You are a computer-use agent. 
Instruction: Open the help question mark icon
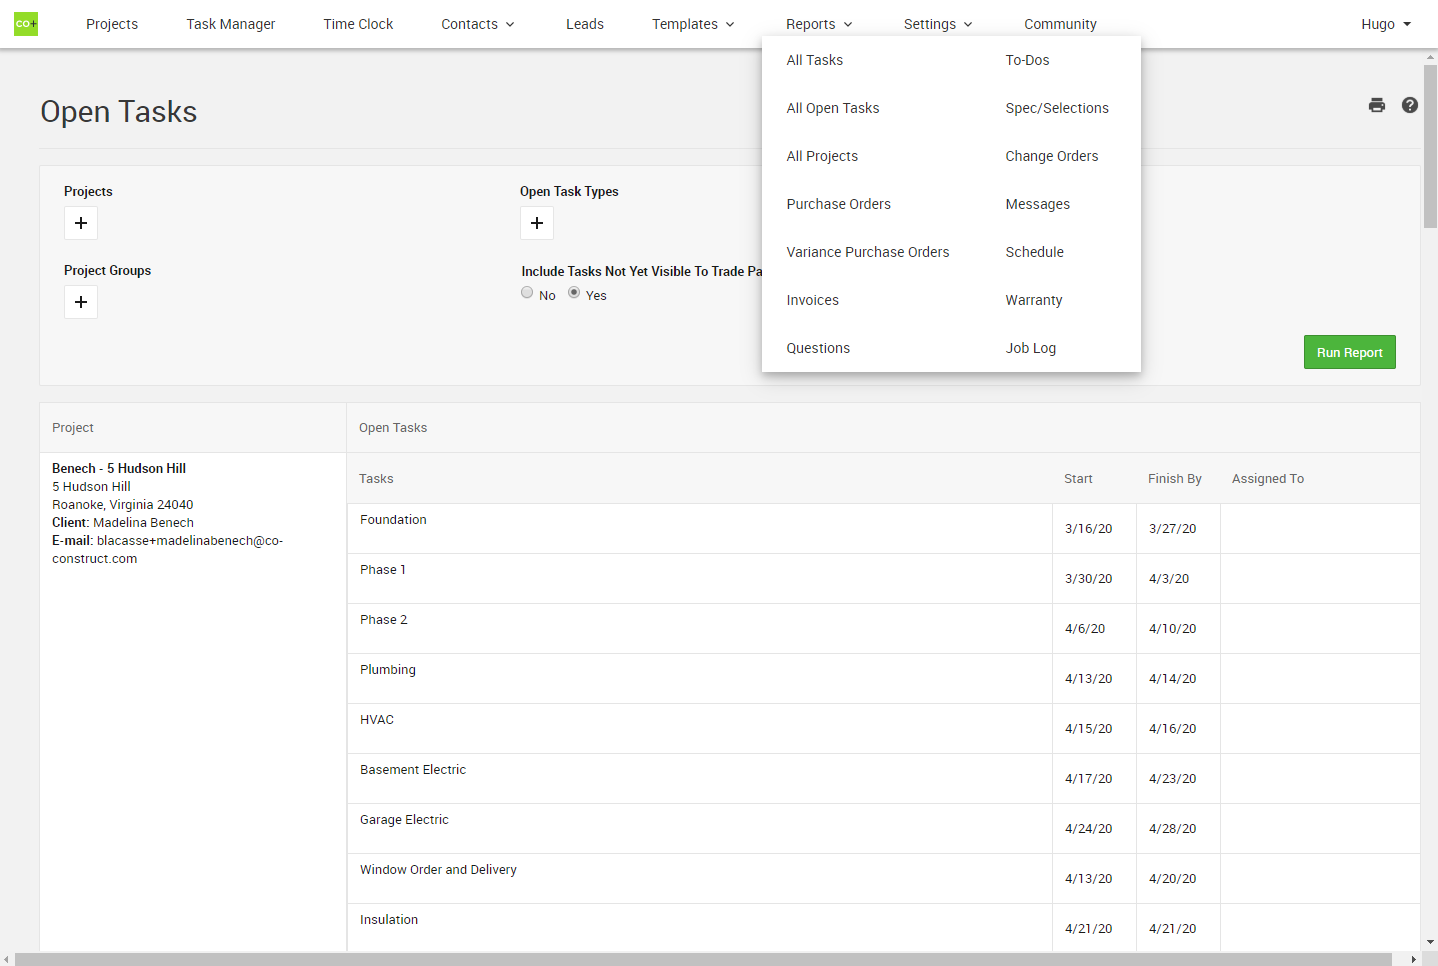(x=1410, y=105)
